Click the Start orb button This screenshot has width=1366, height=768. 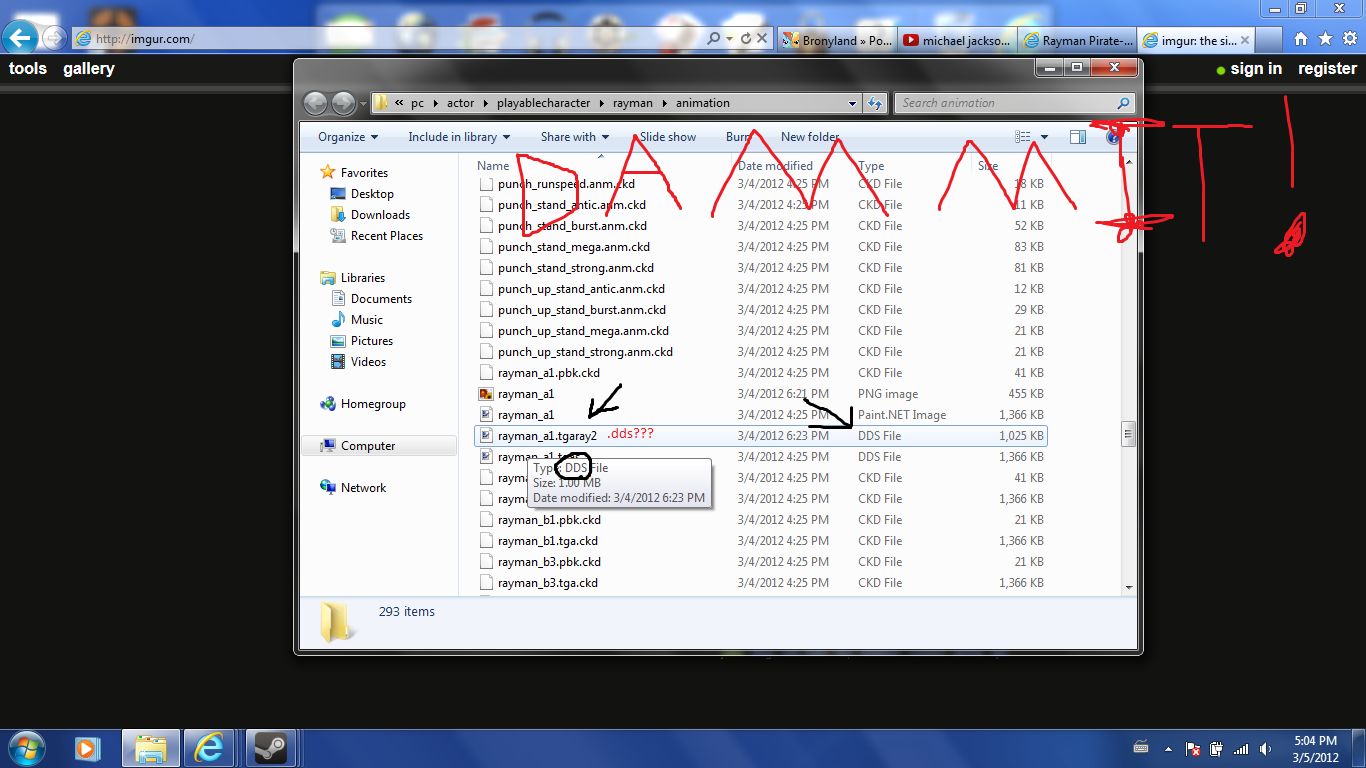(26, 747)
